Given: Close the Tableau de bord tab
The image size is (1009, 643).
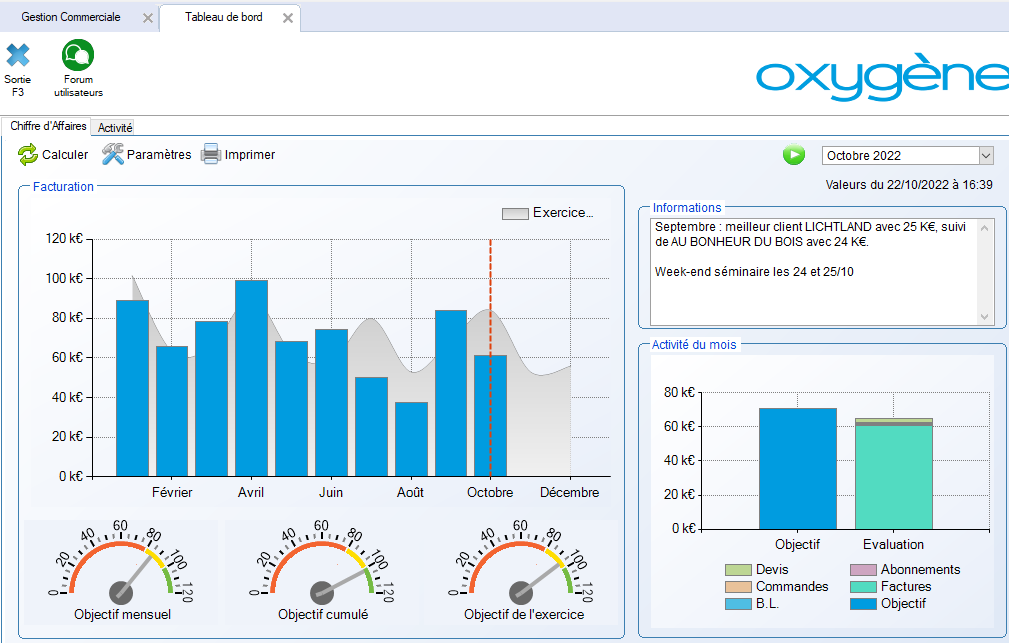Looking at the screenshot, I should pos(288,18).
